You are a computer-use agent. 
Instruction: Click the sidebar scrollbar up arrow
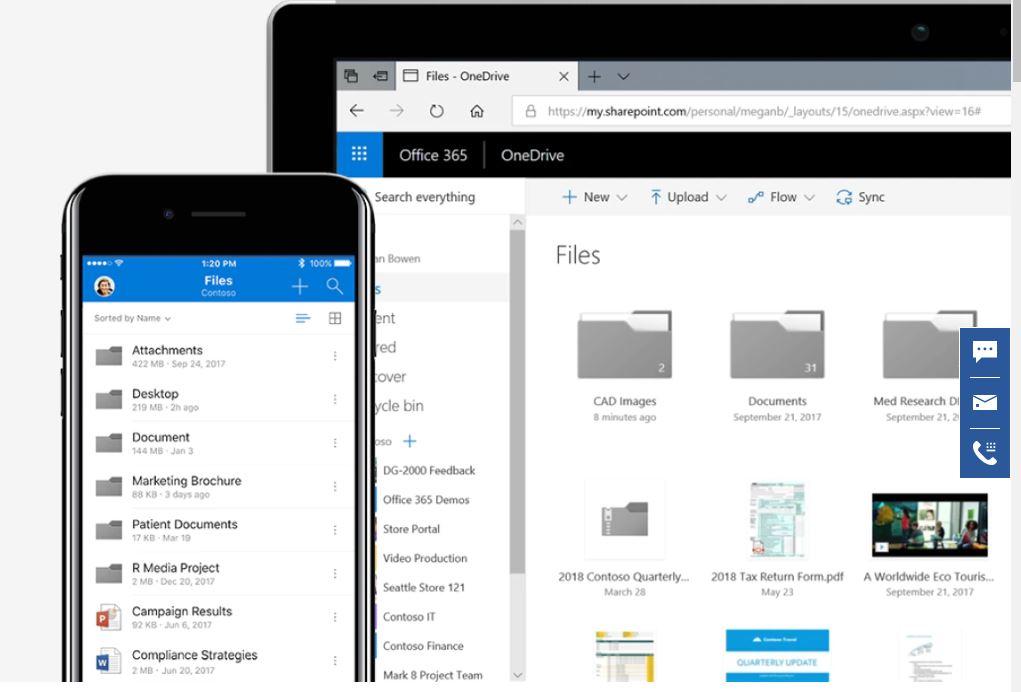[518, 223]
